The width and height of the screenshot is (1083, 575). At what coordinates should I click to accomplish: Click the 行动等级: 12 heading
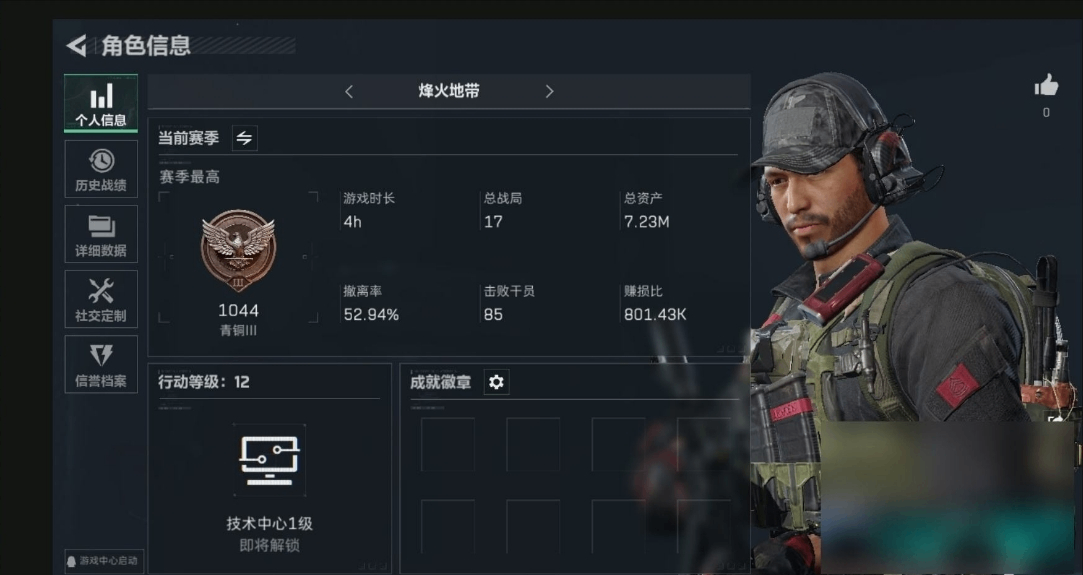[204, 382]
